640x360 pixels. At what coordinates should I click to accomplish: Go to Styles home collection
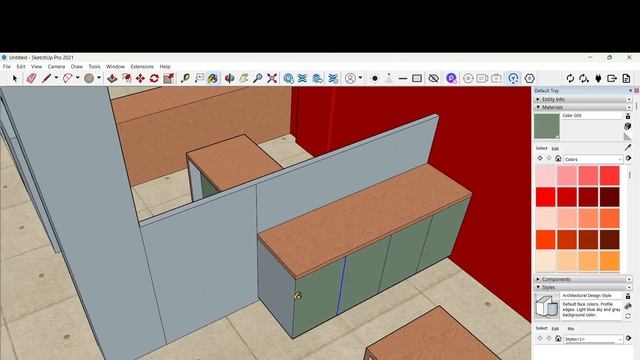tap(558, 338)
